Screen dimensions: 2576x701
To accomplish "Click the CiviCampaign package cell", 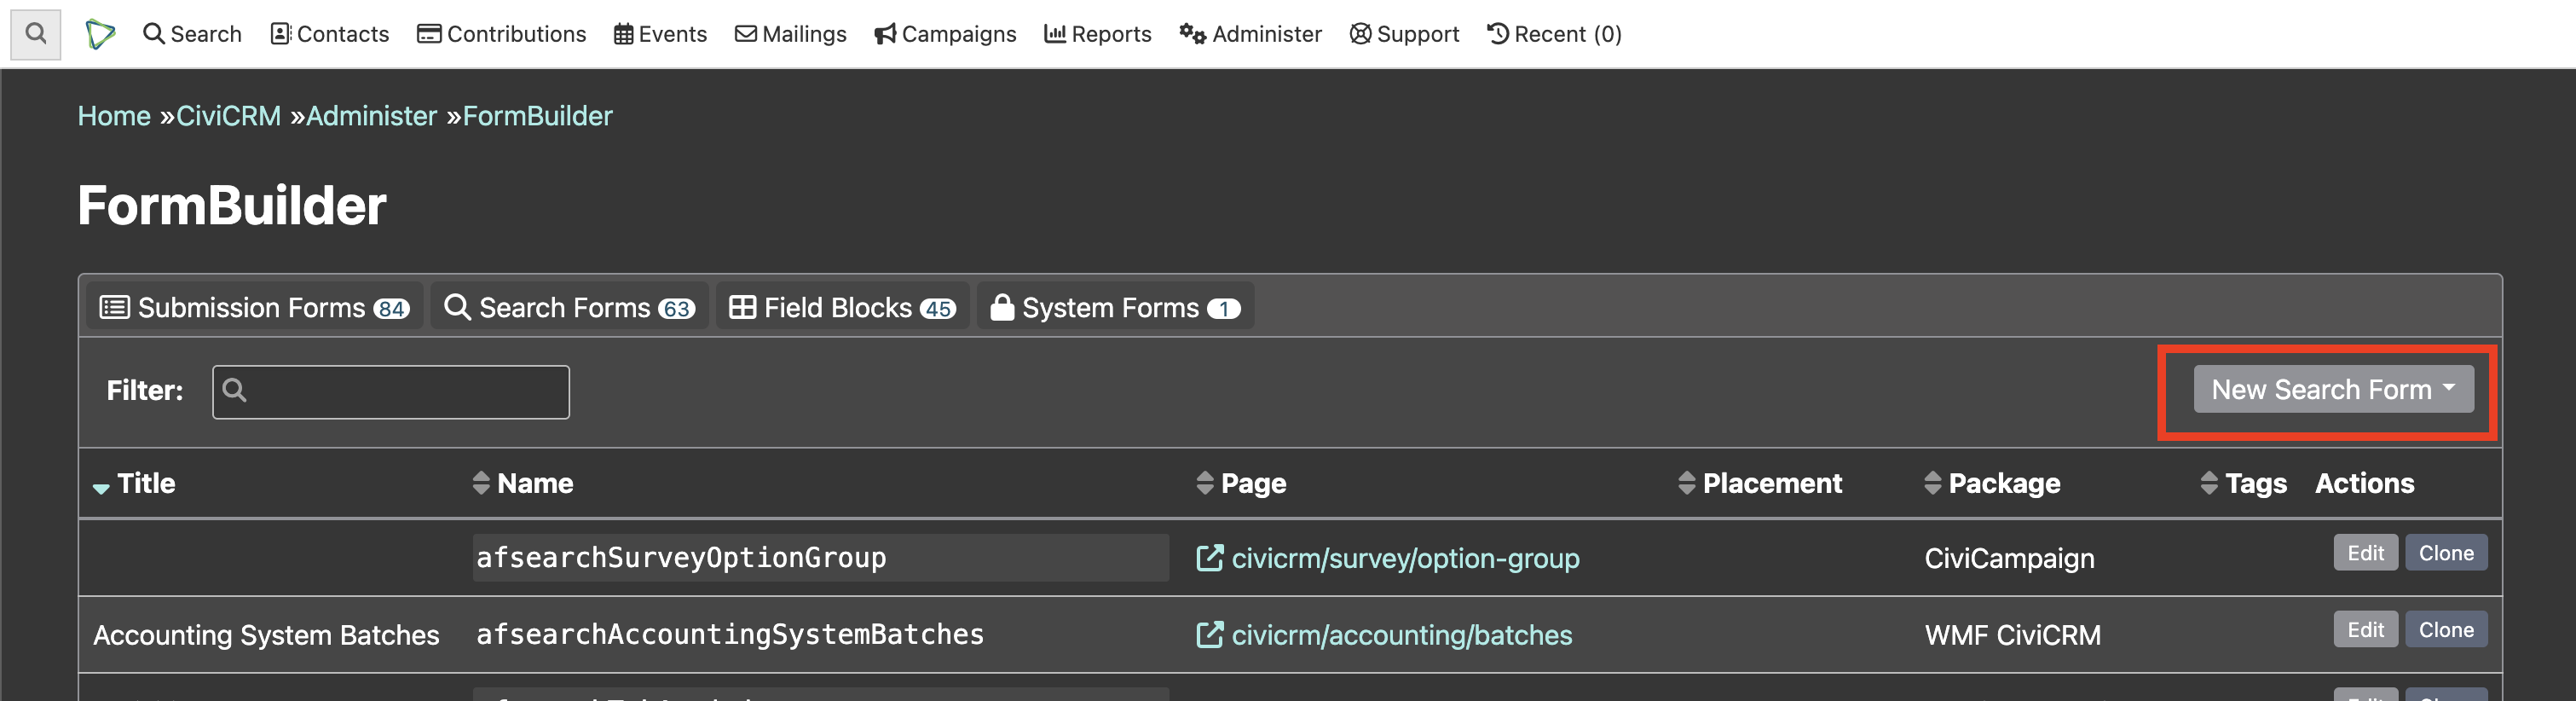I will tap(2009, 558).
